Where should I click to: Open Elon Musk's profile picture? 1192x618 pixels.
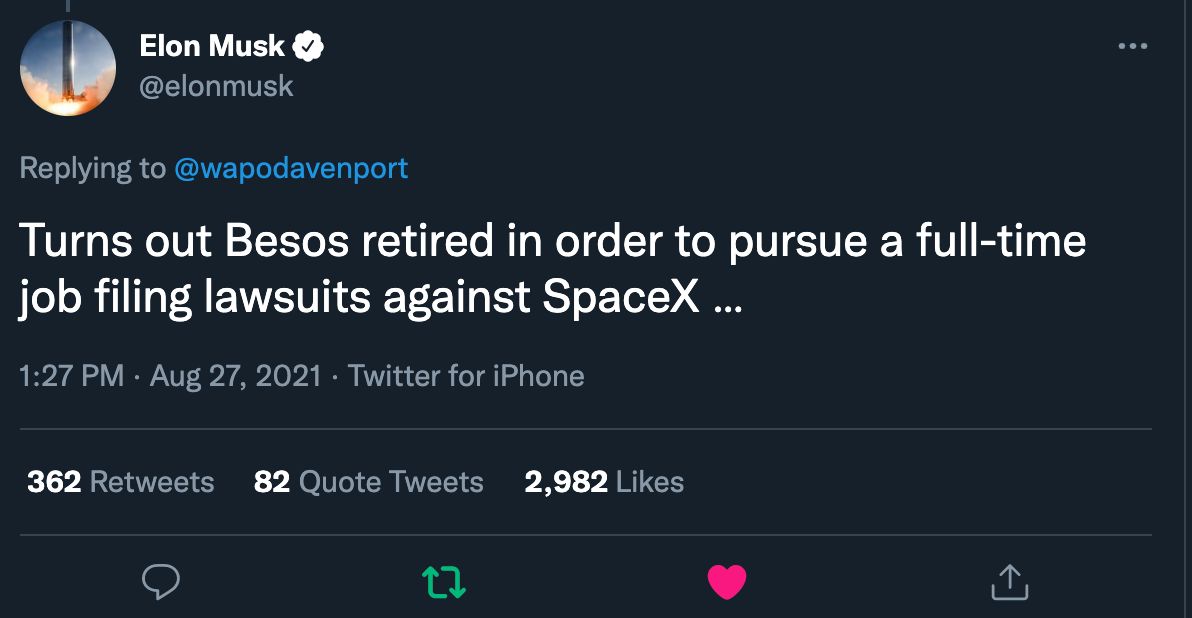point(67,67)
